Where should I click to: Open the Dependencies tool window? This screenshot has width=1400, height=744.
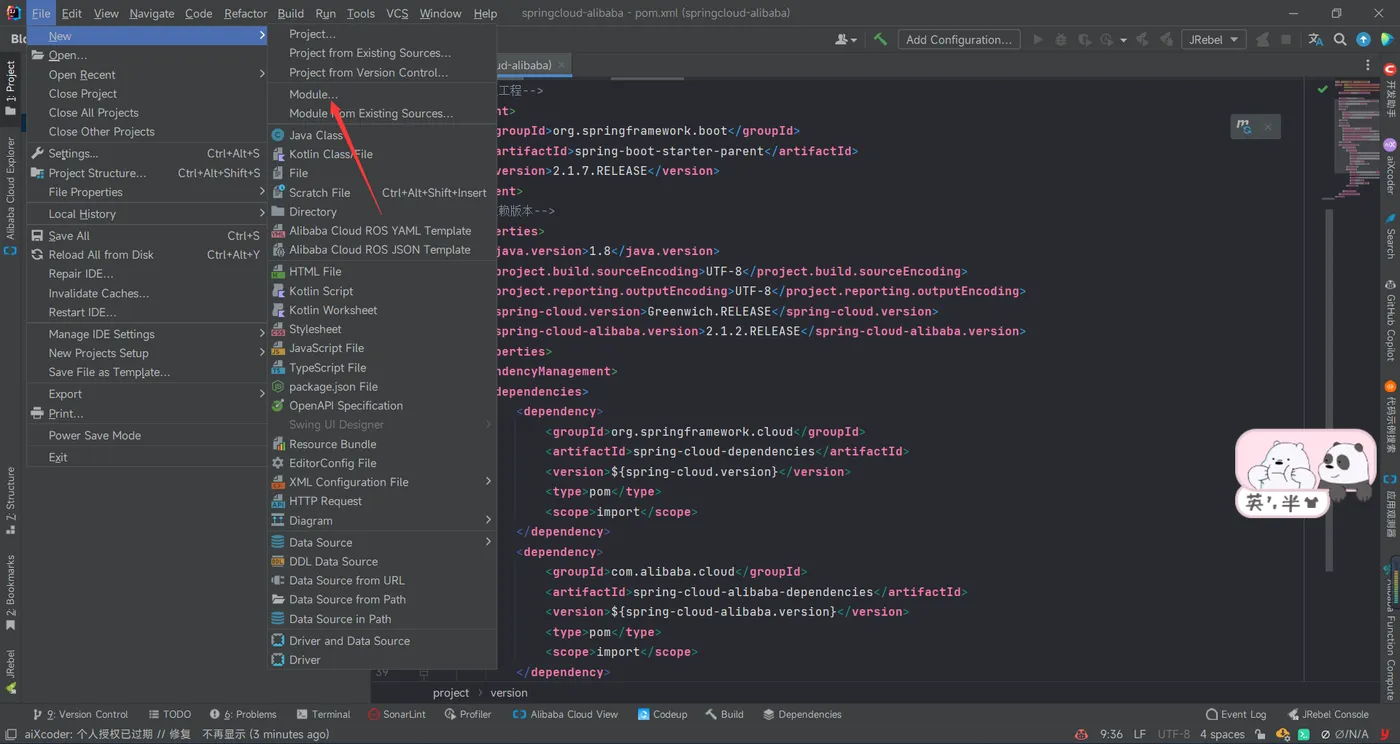[802, 714]
